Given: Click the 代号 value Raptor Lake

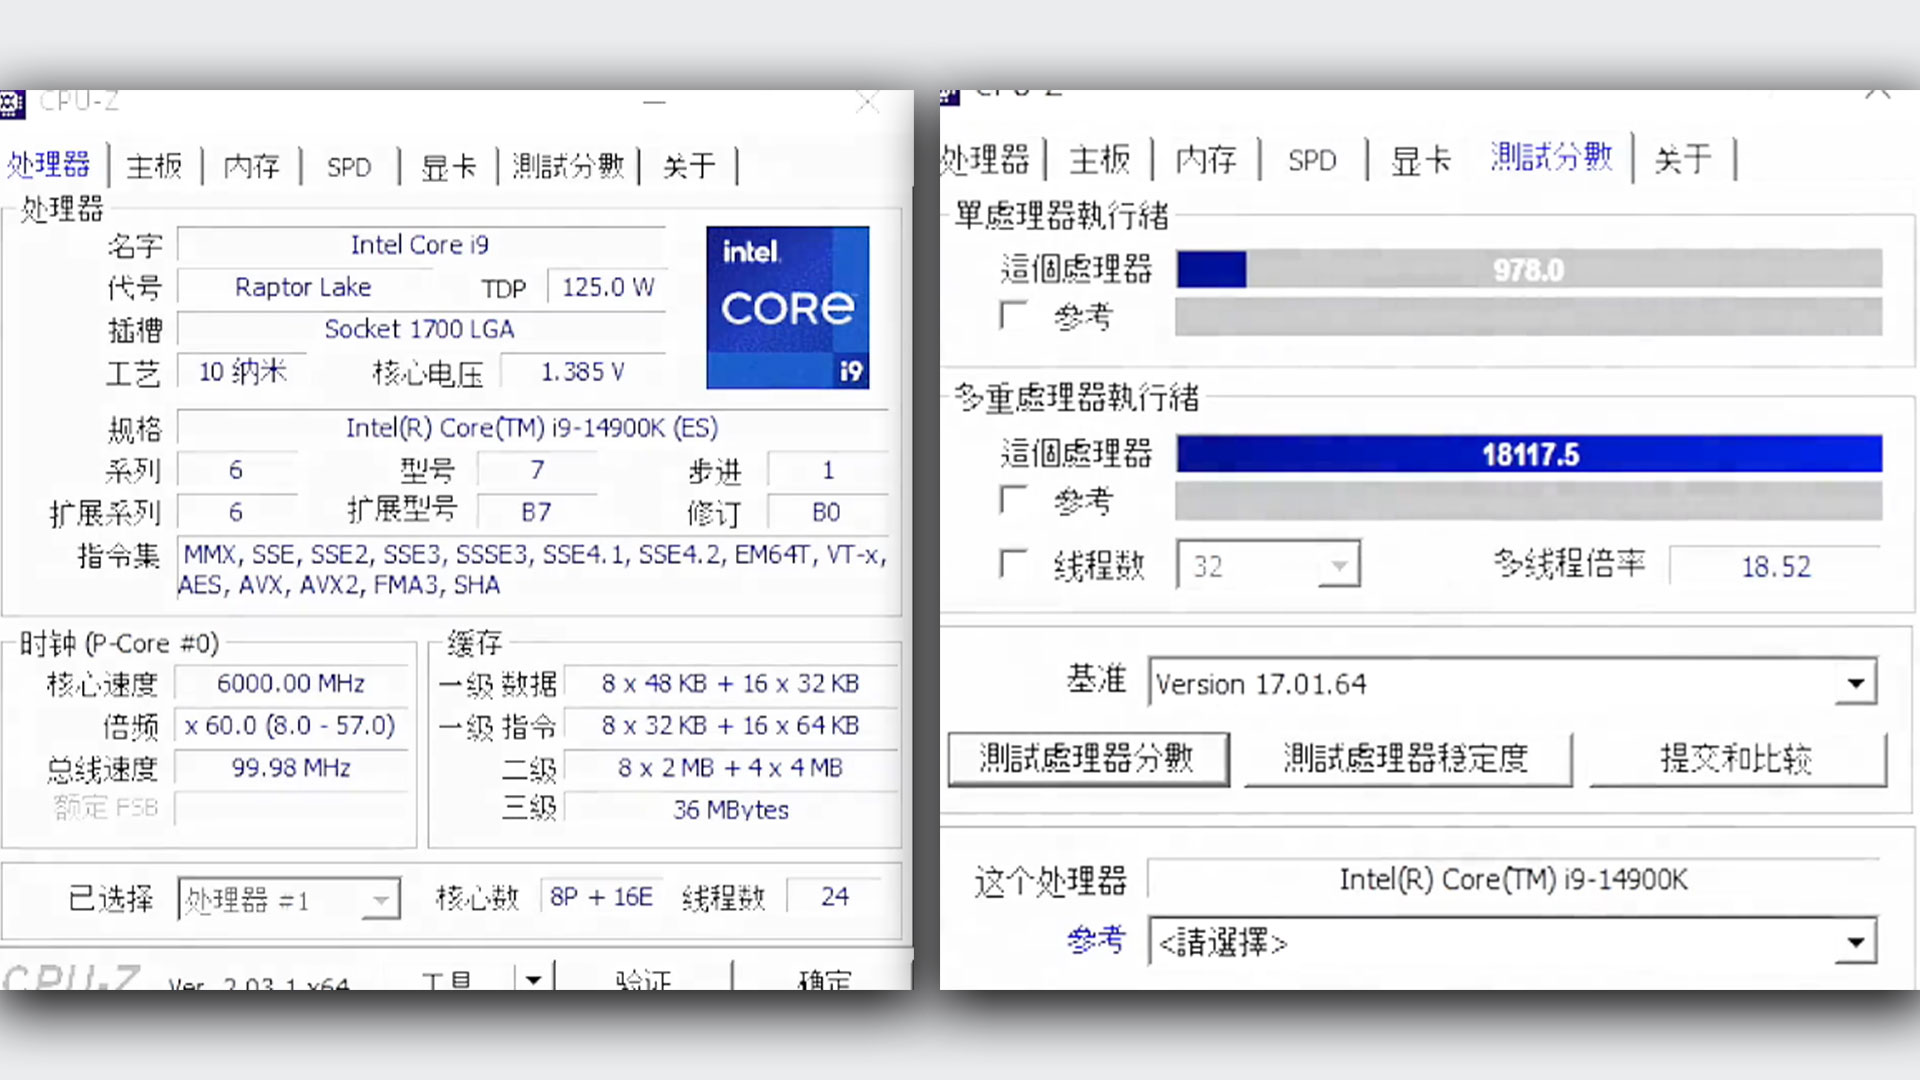Looking at the screenshot, I should 303,287.
